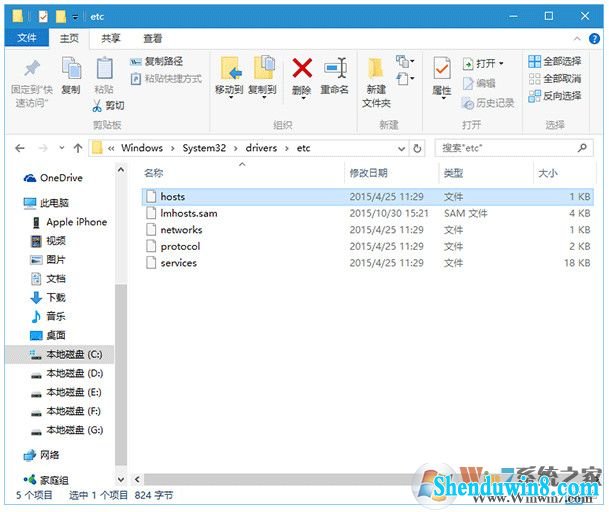Click the Edit (编辑) button
The width and height of the screenshot is (609, 512).
point(479,83)
